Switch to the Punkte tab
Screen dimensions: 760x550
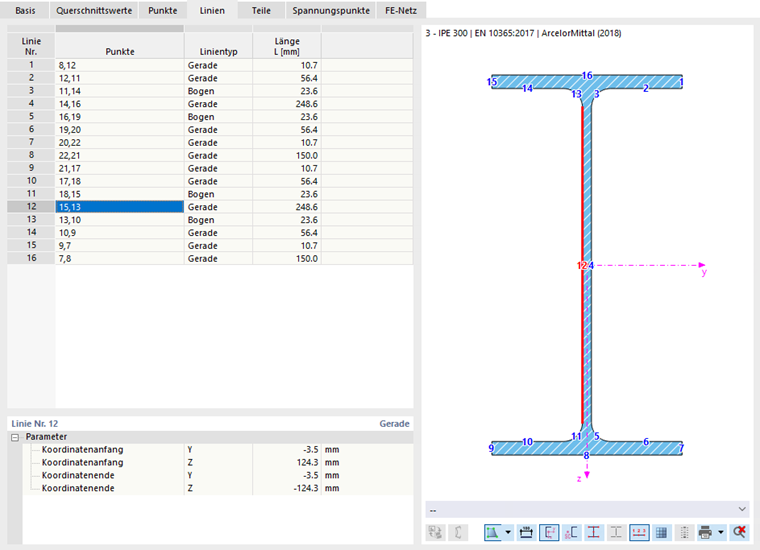tap(162, 10)
